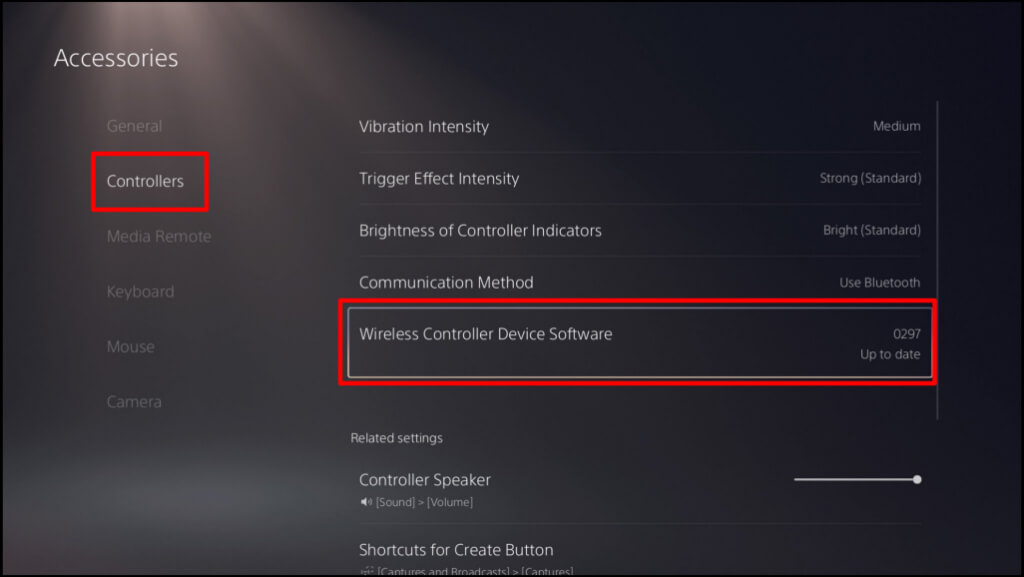Click the settings list scrollbar

click(937, 260)
